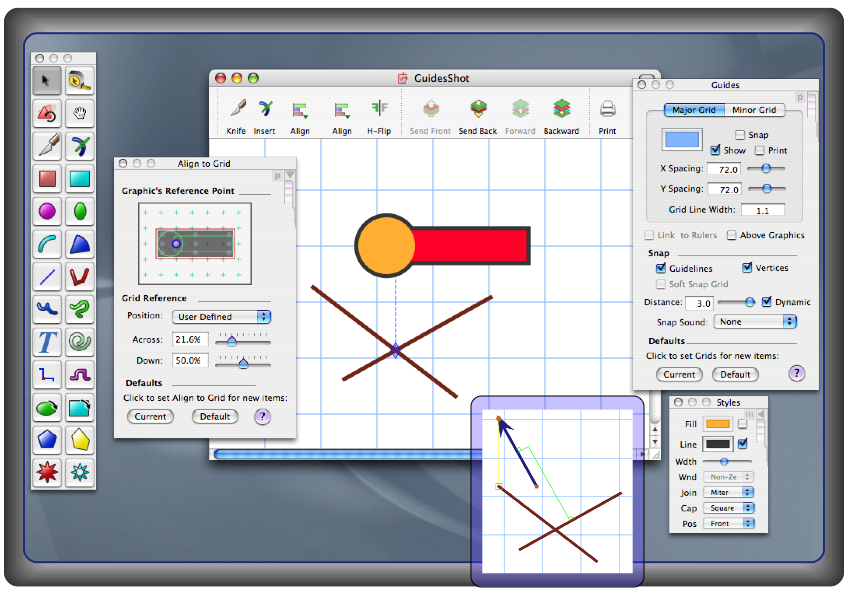This screenshot has width=849, height=599.
Task: Click Backward toolbar icon
Action: coord(561,116)
